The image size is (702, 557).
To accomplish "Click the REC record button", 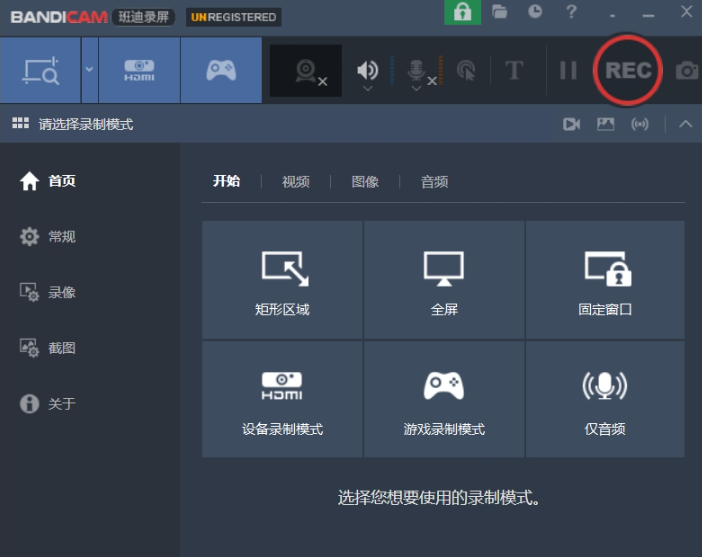I will pos(628,70).
